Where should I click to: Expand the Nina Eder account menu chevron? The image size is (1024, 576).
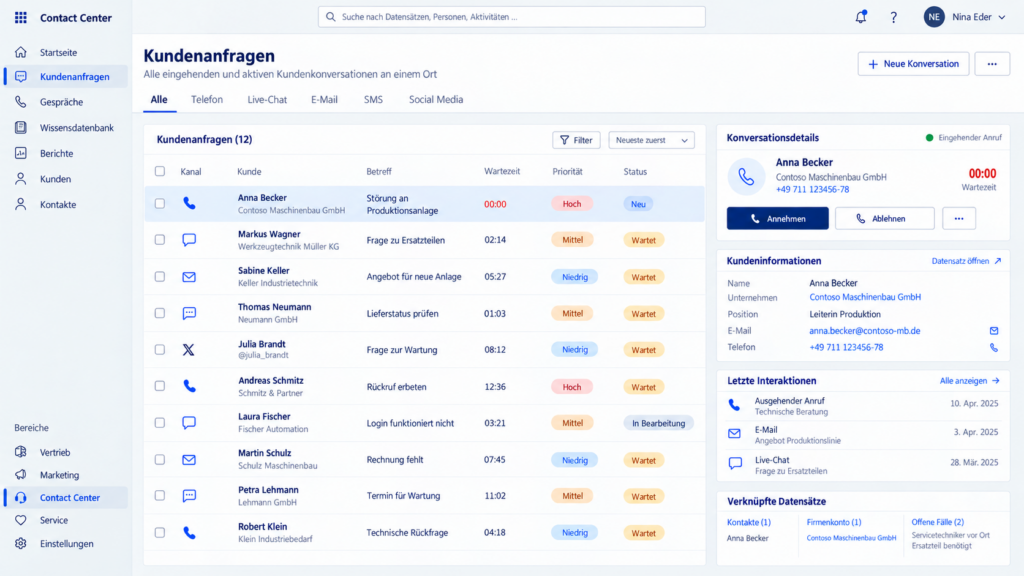1002,18
